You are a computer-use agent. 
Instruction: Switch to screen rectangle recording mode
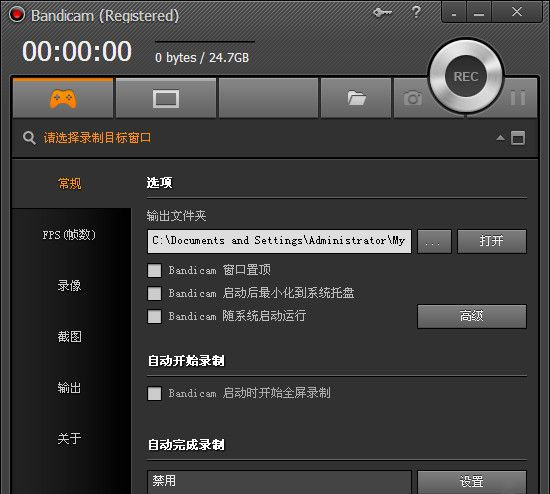point(166,99)
